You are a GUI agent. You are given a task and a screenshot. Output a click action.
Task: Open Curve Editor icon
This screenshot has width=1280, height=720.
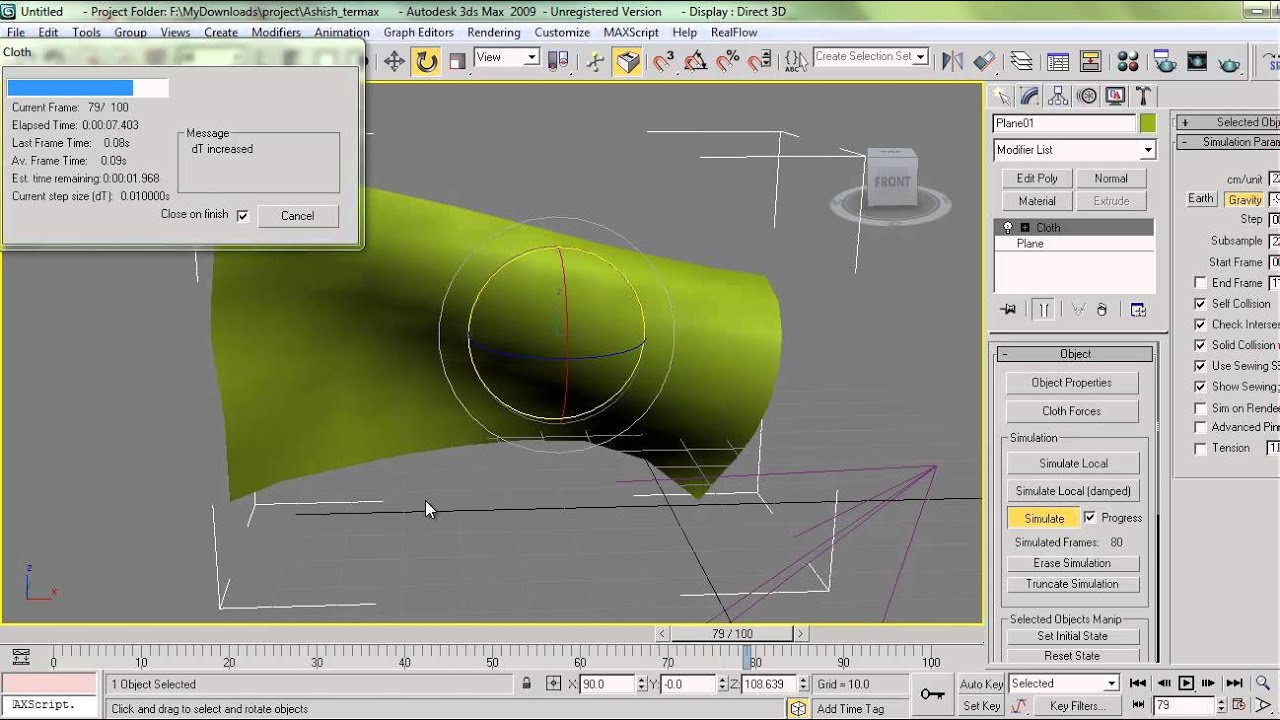tap(1057, 62)
